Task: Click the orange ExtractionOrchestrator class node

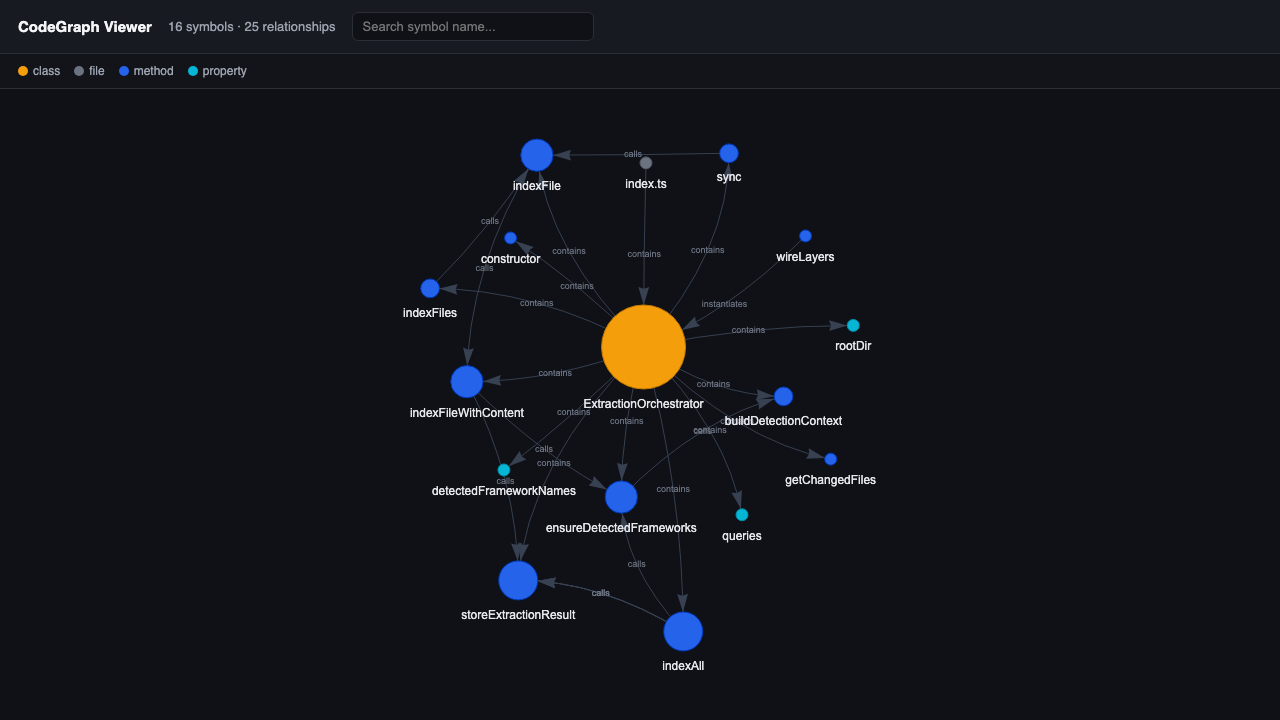Action: (x=643, y=347)
